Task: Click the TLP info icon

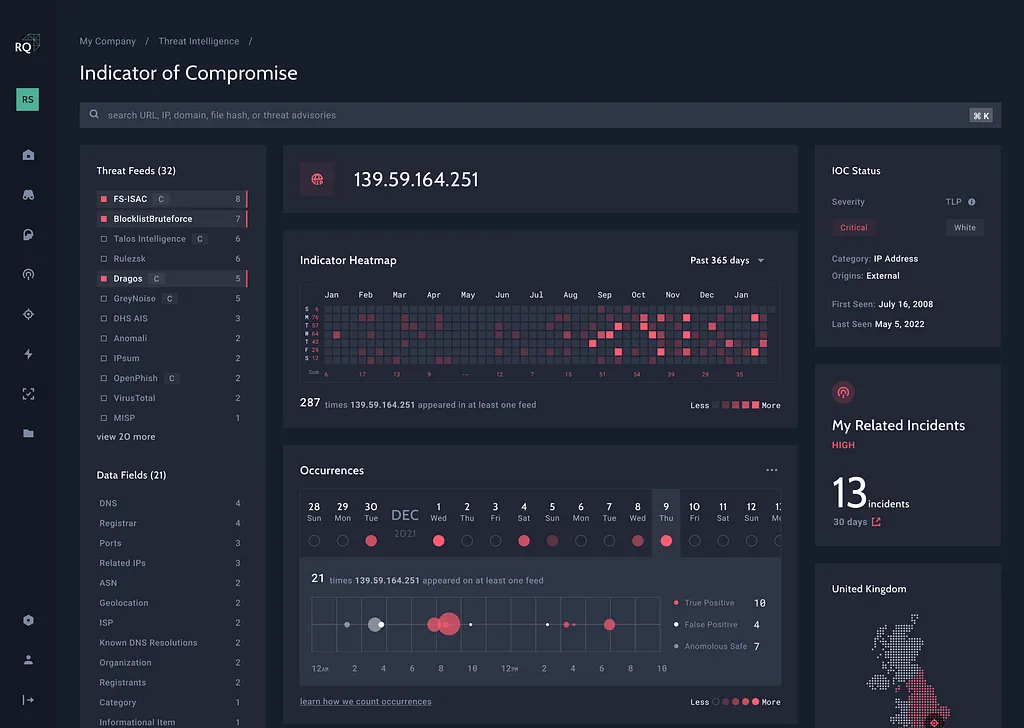Action: coord(972,202)
